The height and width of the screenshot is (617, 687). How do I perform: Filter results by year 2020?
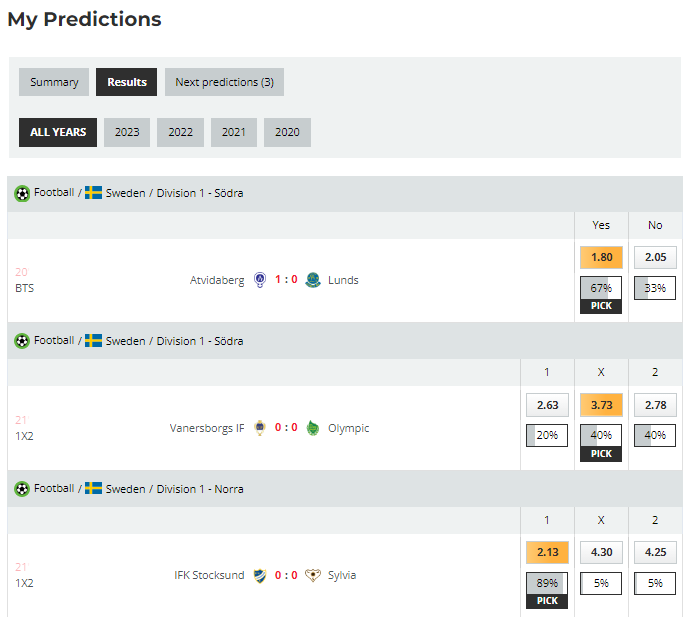pyautogui.click(x=287, y=132)
